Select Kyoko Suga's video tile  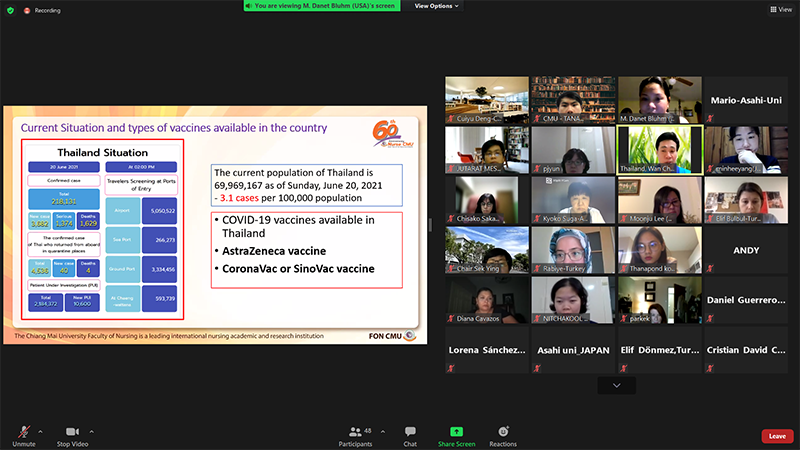pos(573,200)
